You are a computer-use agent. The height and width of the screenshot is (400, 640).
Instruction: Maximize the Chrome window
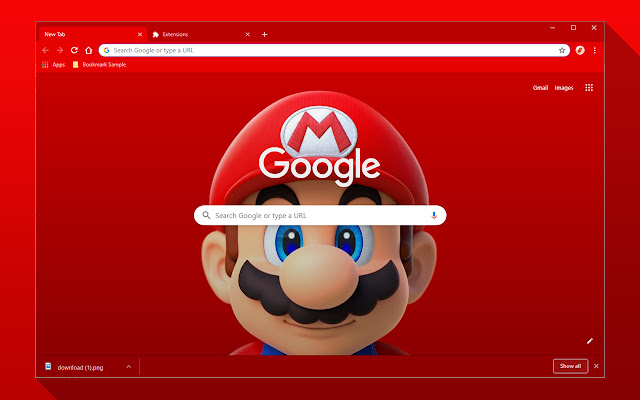click(573, 28)
